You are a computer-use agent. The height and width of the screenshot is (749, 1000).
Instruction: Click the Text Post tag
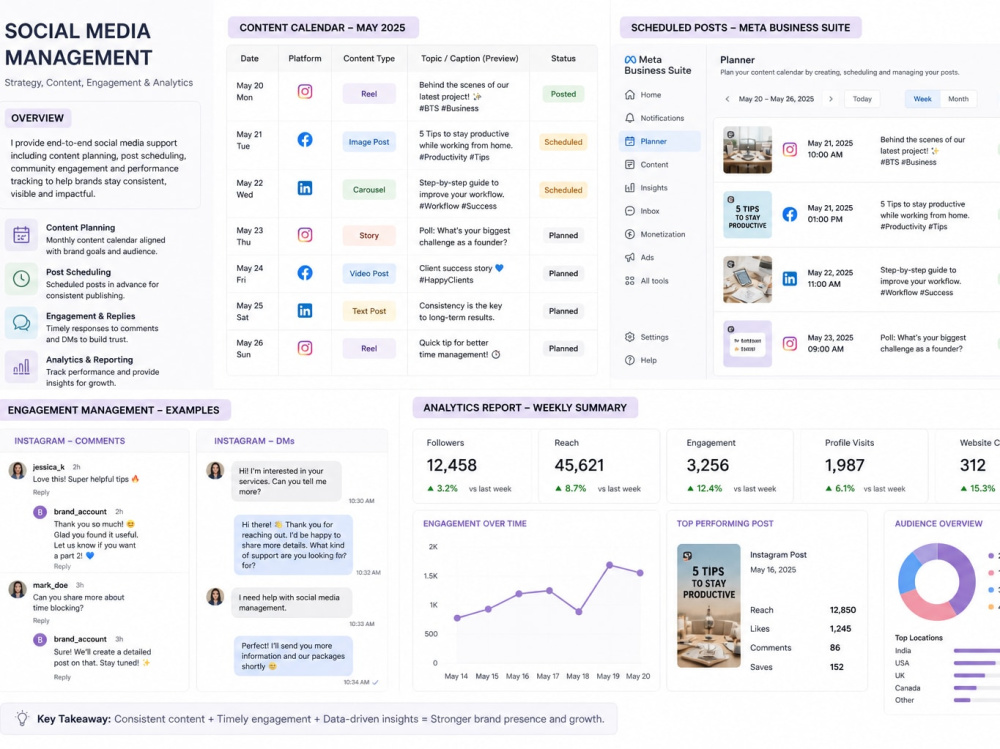pos(369,311)
